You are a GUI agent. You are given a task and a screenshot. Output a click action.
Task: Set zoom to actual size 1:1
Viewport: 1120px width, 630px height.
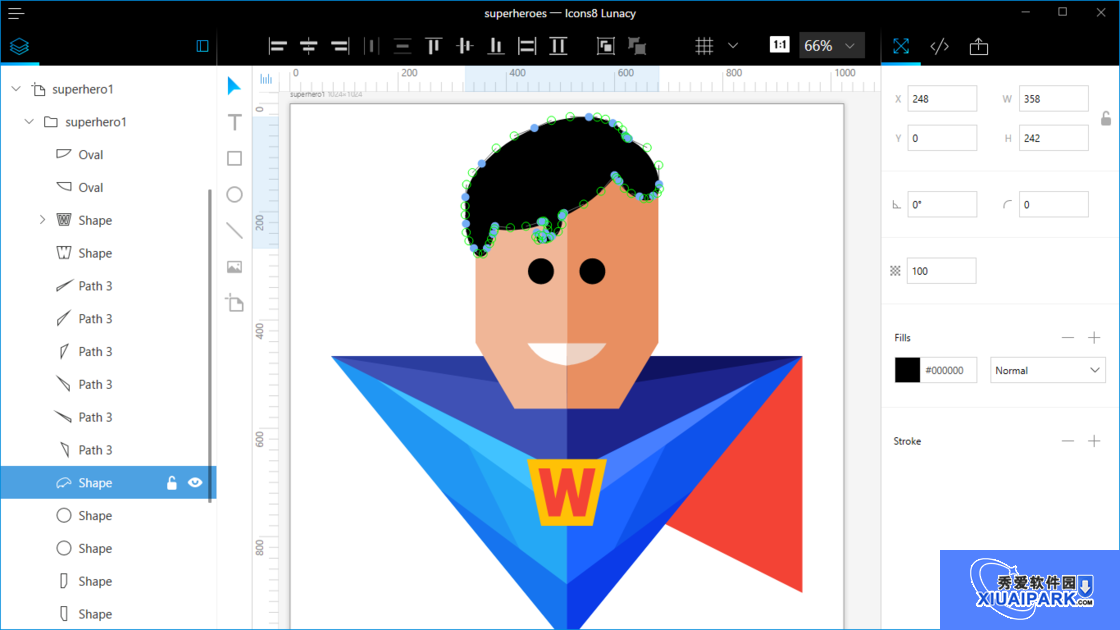pyautogui.click(x=779, y=45)
